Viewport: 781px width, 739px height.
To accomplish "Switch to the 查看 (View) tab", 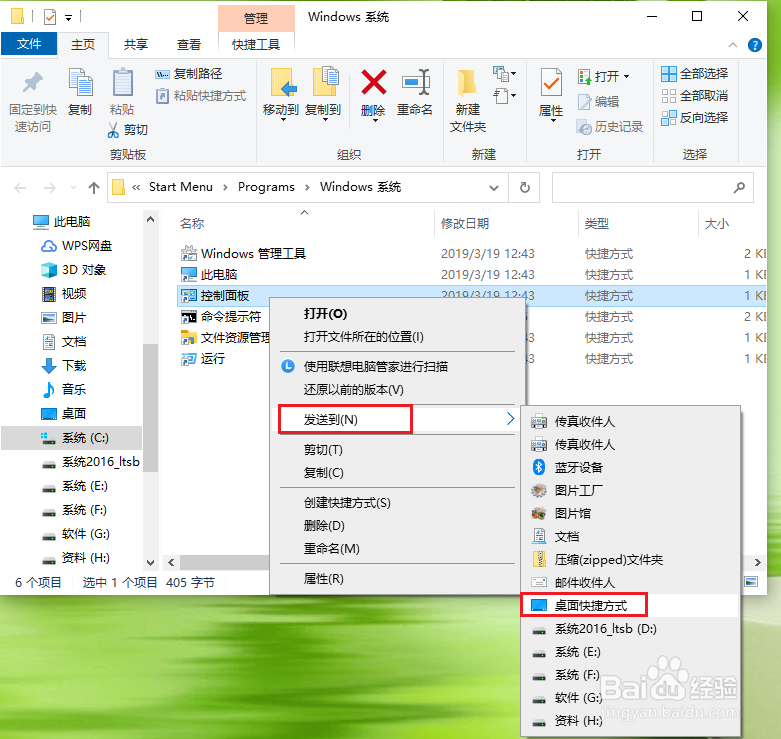I will [189, 45].
